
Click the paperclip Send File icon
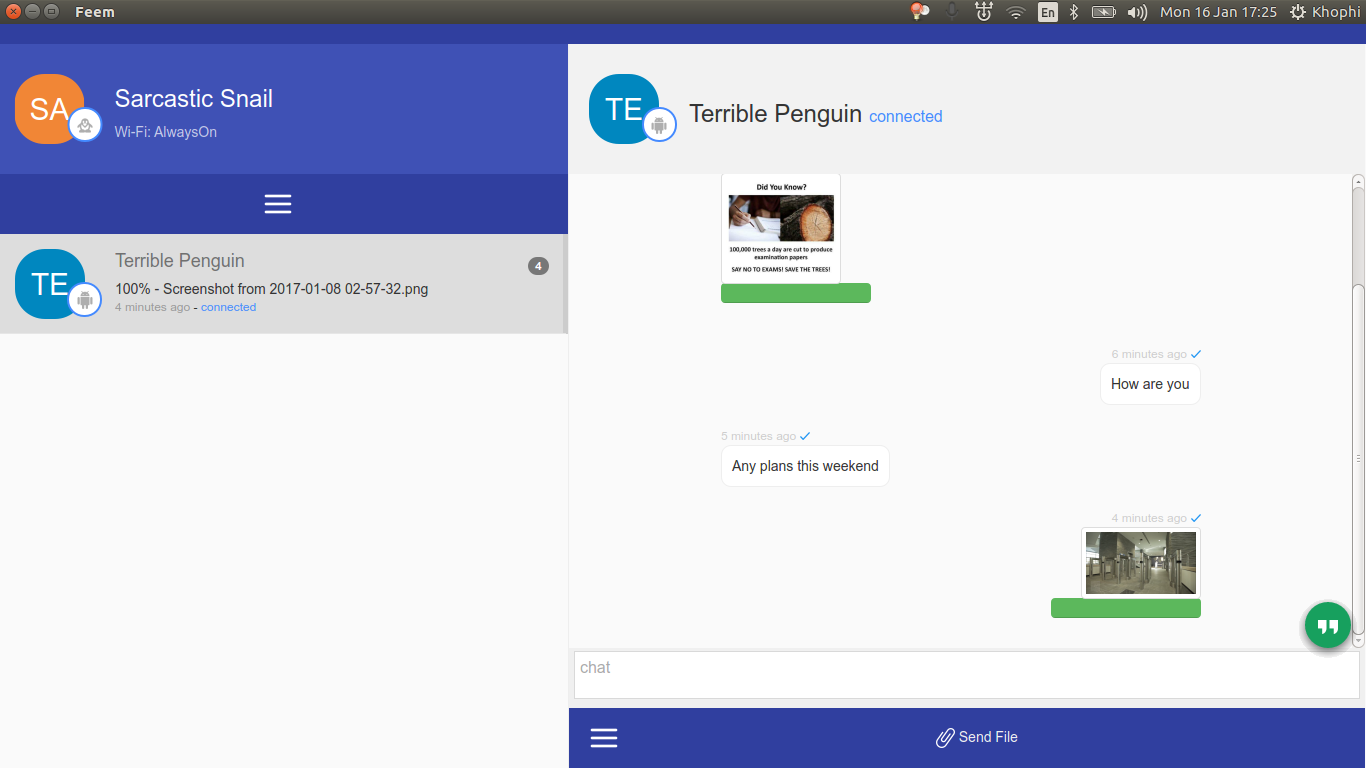click(944, 738)
